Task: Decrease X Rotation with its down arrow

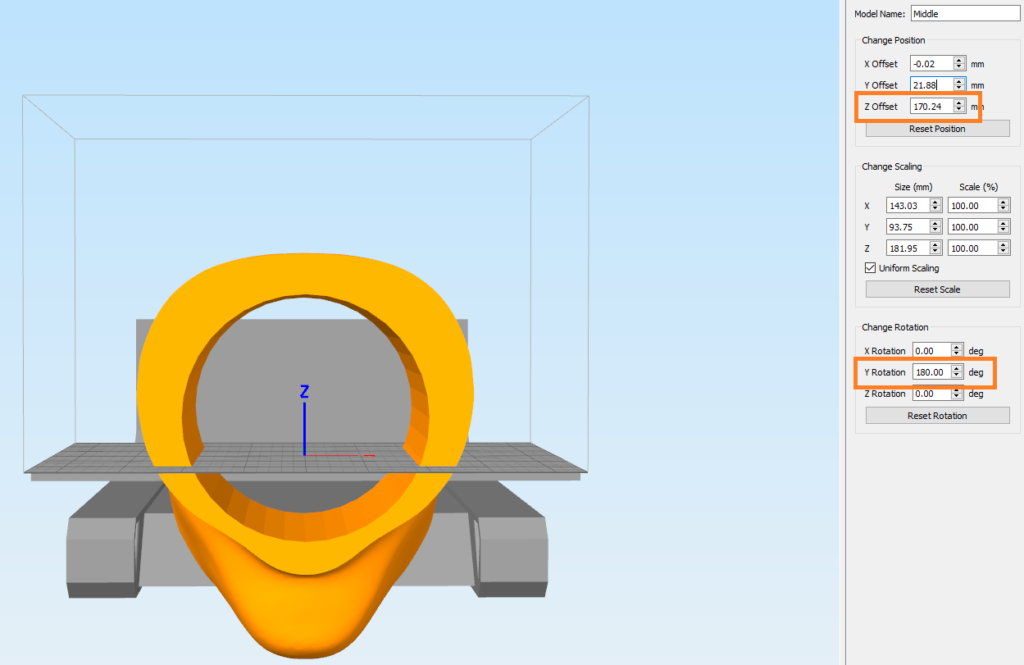Action: [957, 355]
